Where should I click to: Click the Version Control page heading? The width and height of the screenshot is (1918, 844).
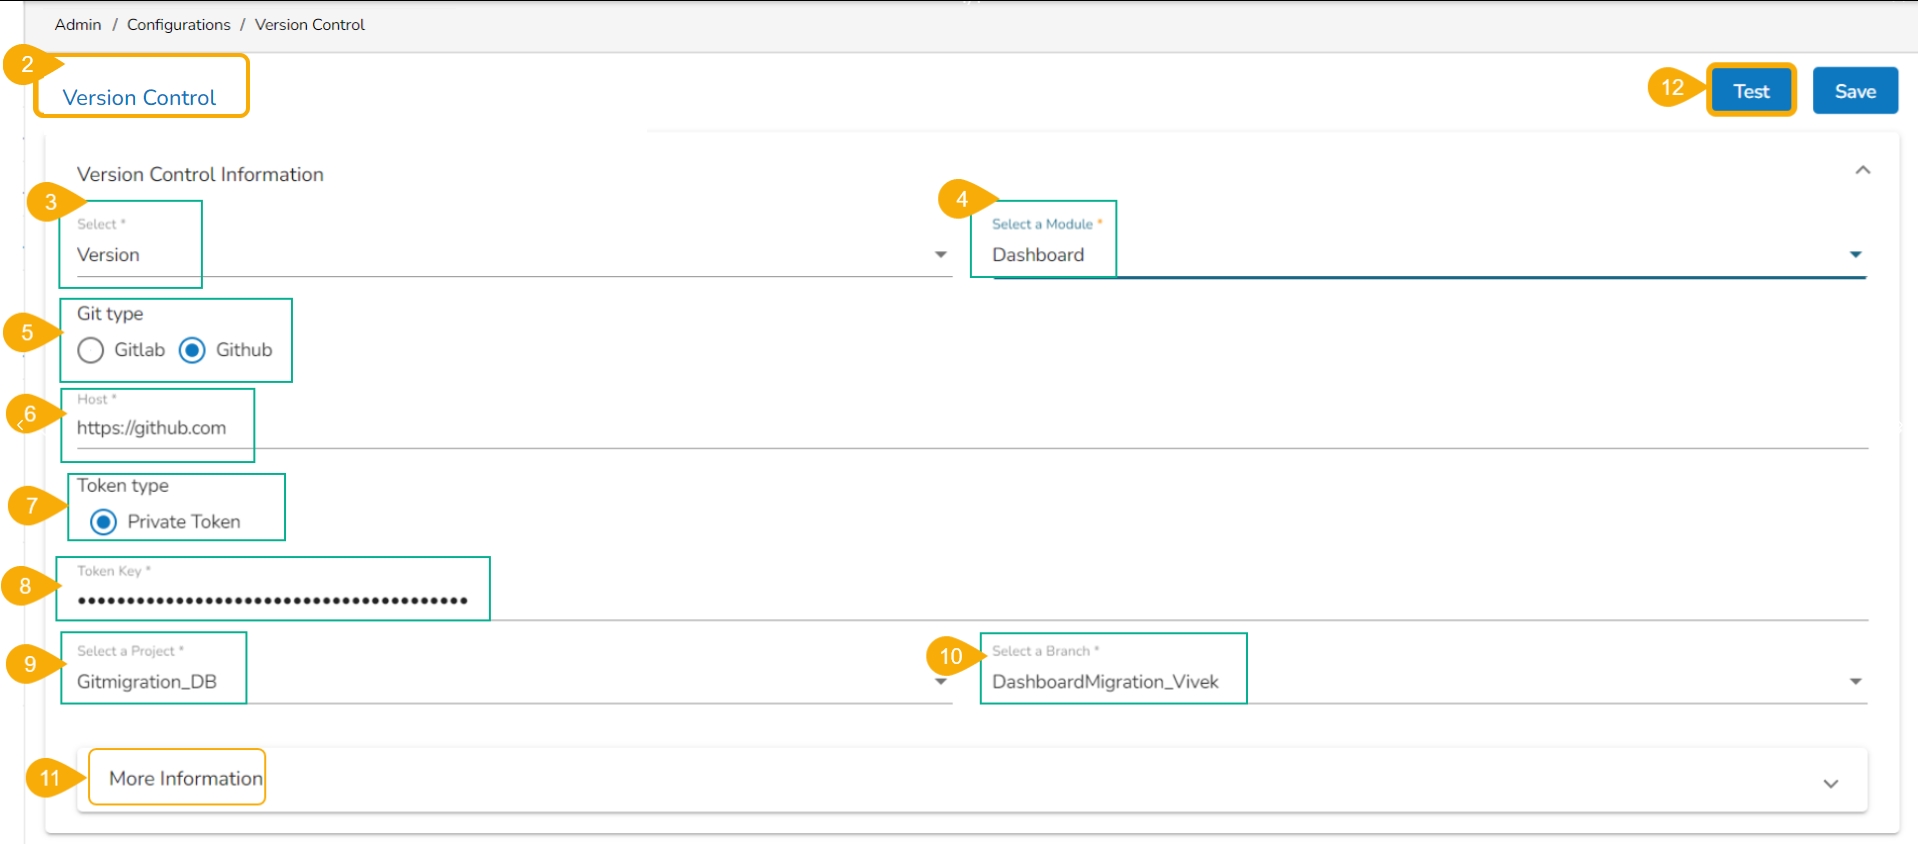coord(139,98)
